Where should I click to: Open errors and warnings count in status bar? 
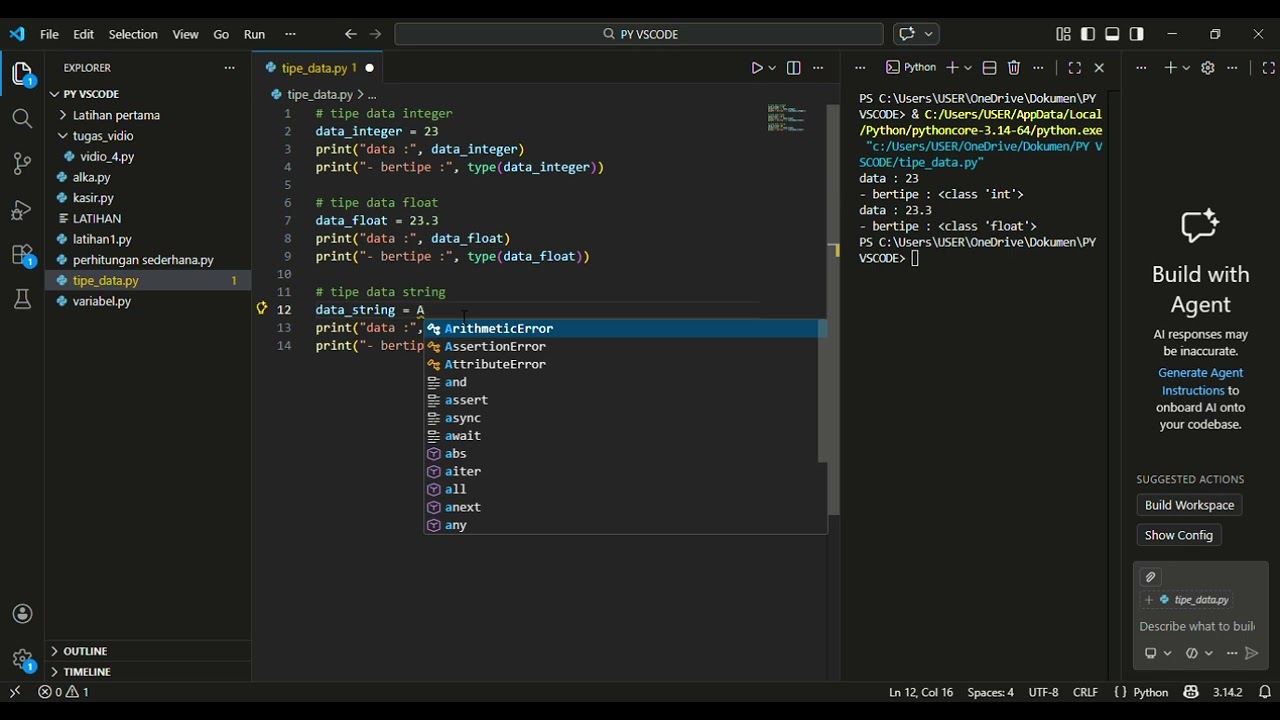[x=64, y=692]
